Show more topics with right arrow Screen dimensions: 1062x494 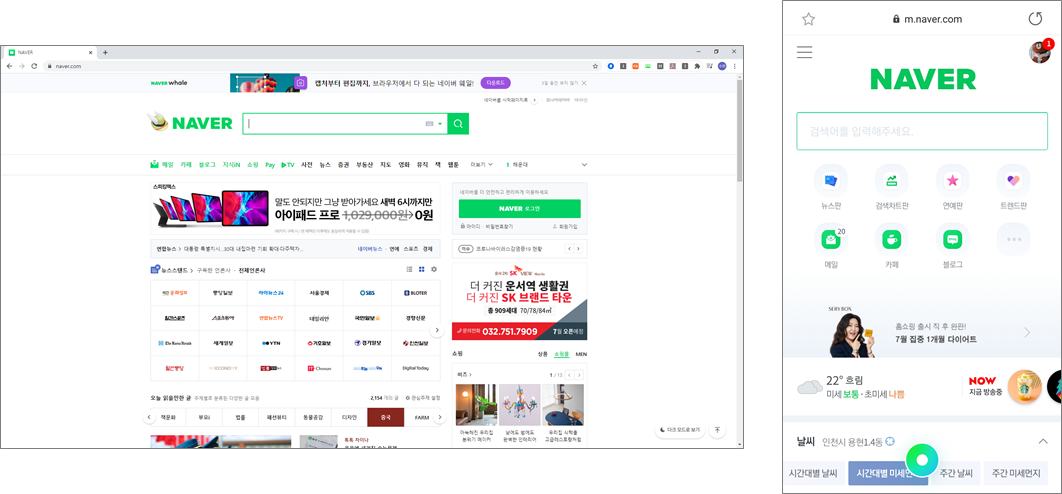click(x=440, y=417)
